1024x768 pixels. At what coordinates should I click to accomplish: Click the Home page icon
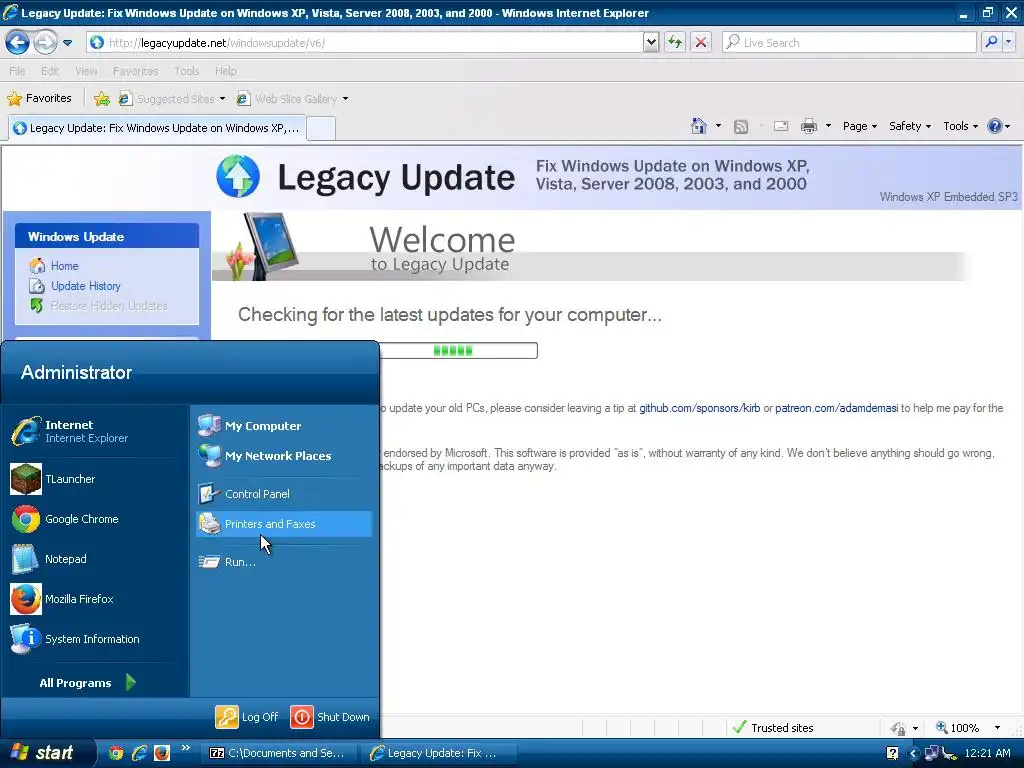pos(699,126)
